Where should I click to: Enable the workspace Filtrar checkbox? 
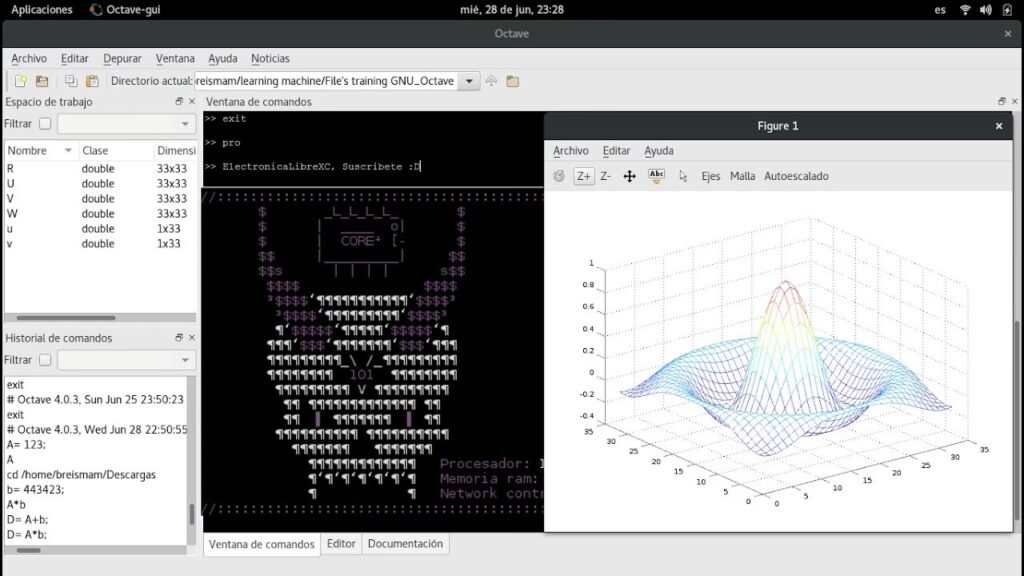coord(45,124)
